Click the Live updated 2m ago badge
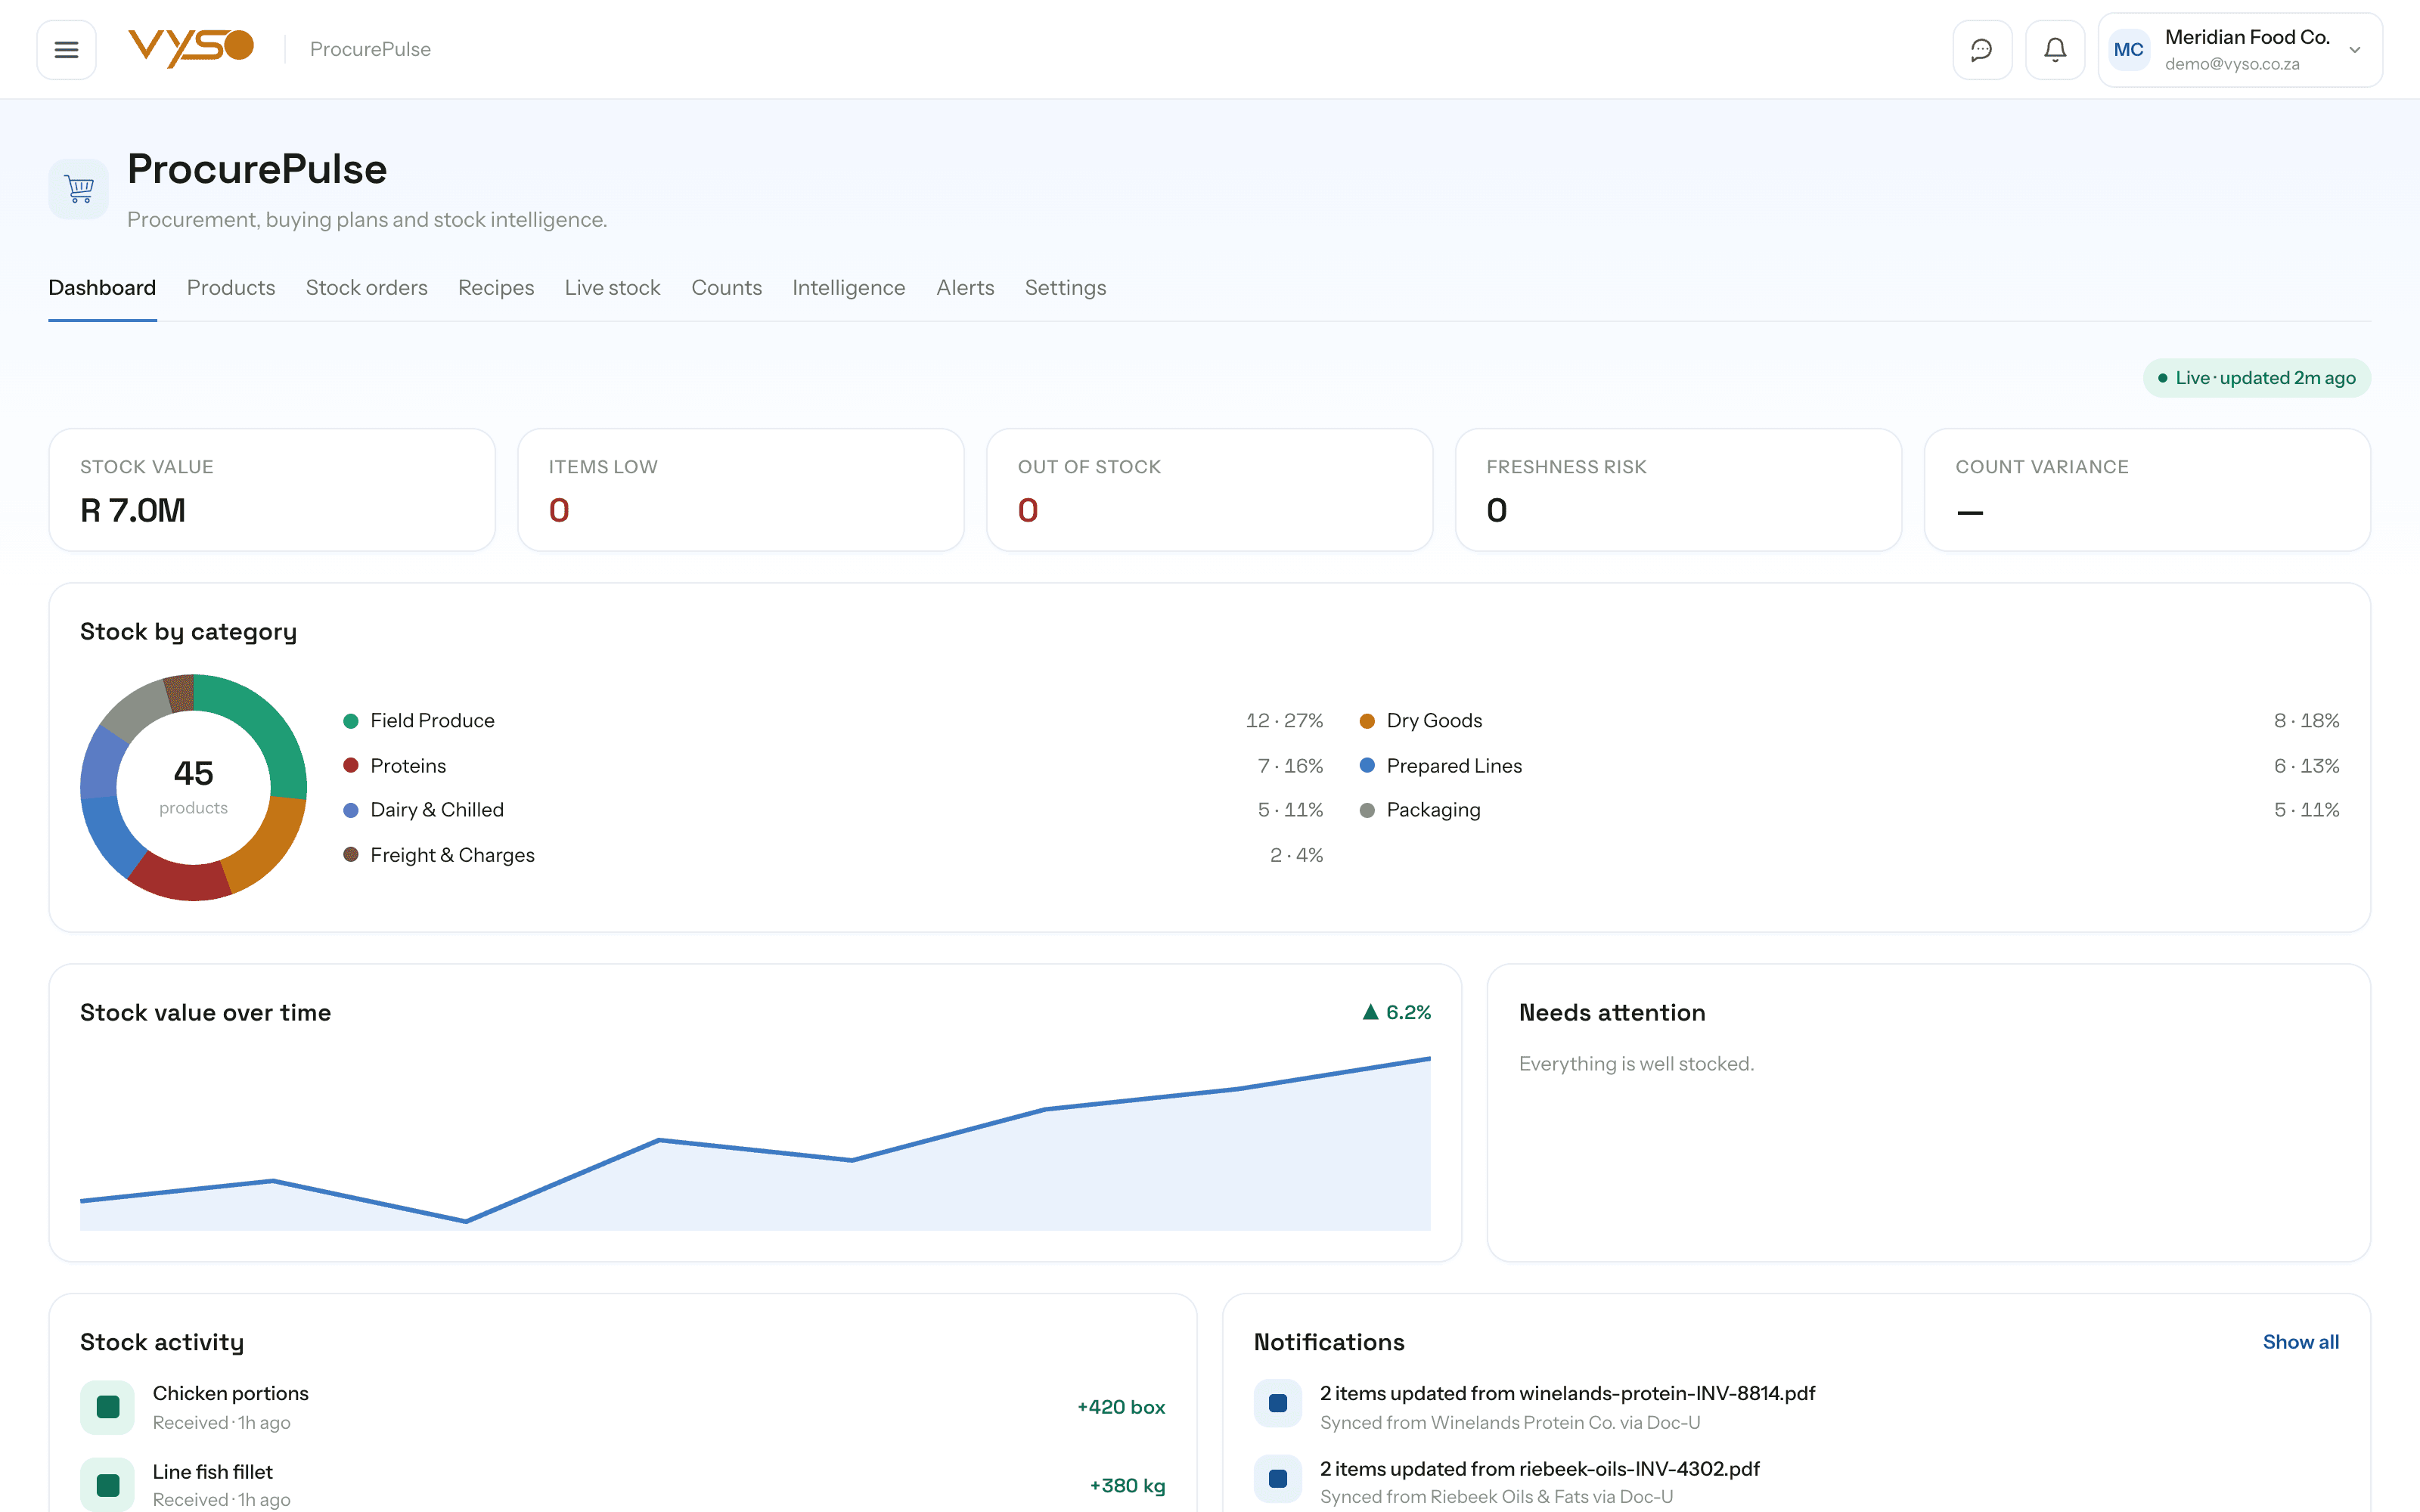 [2256, 378]
